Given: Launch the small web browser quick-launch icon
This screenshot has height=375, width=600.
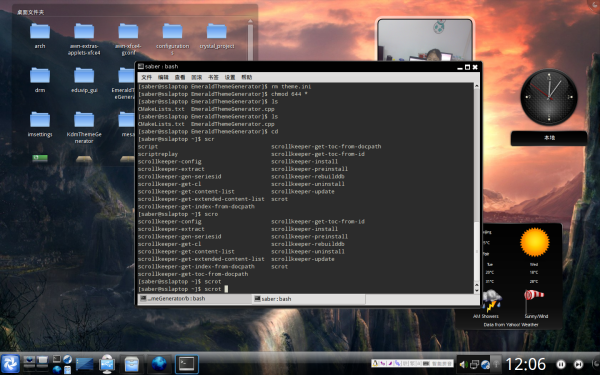Looking at the screenshot, I should pos(67,359).
